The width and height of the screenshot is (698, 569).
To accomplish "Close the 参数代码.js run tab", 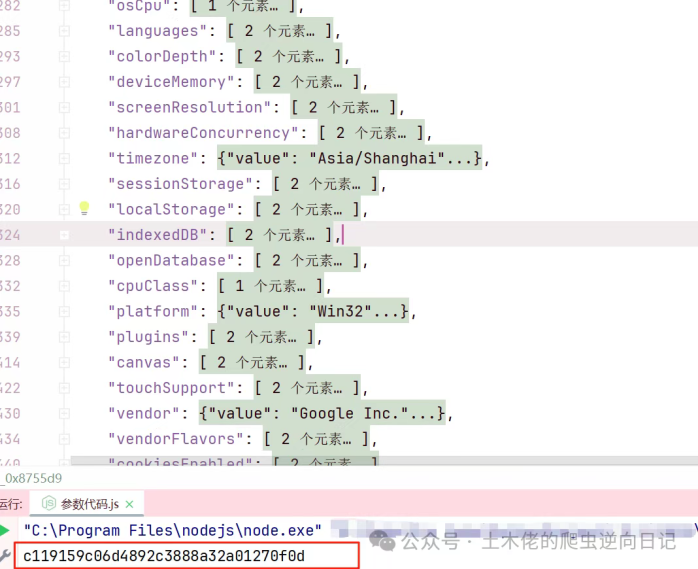I will click(x=129, y=504).
